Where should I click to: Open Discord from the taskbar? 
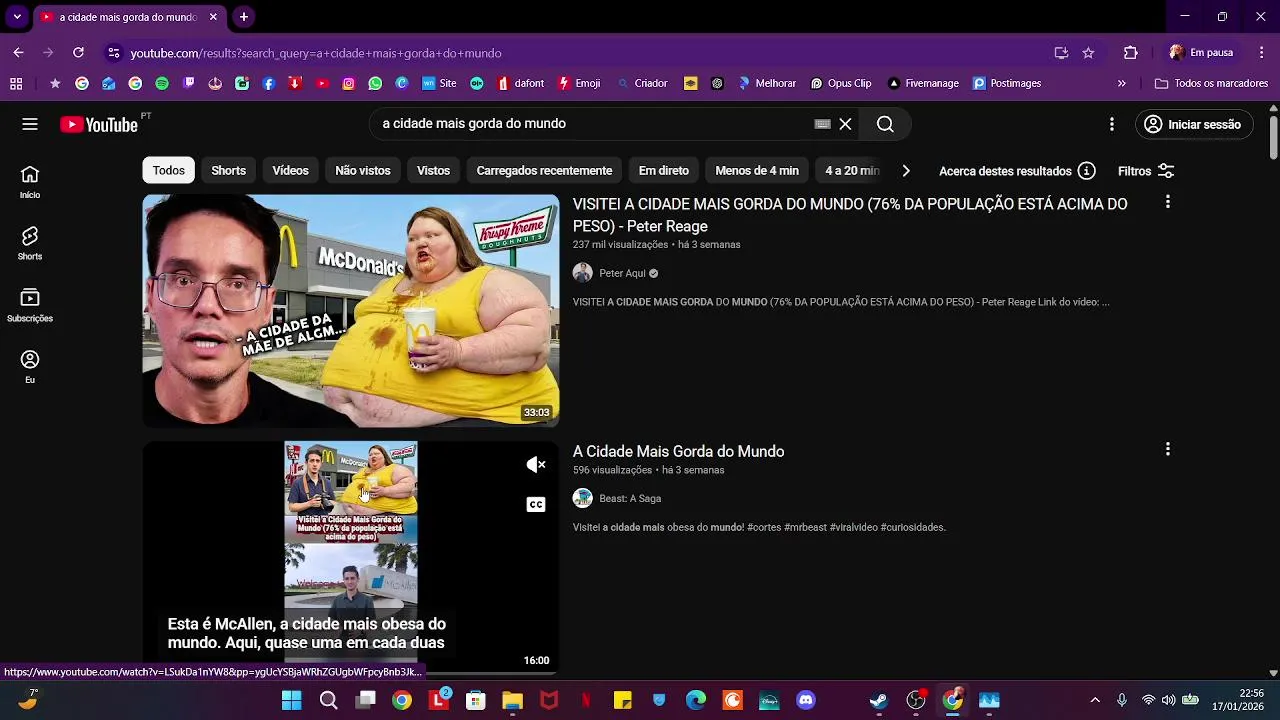pyautogui.click(x=806, y=700)
